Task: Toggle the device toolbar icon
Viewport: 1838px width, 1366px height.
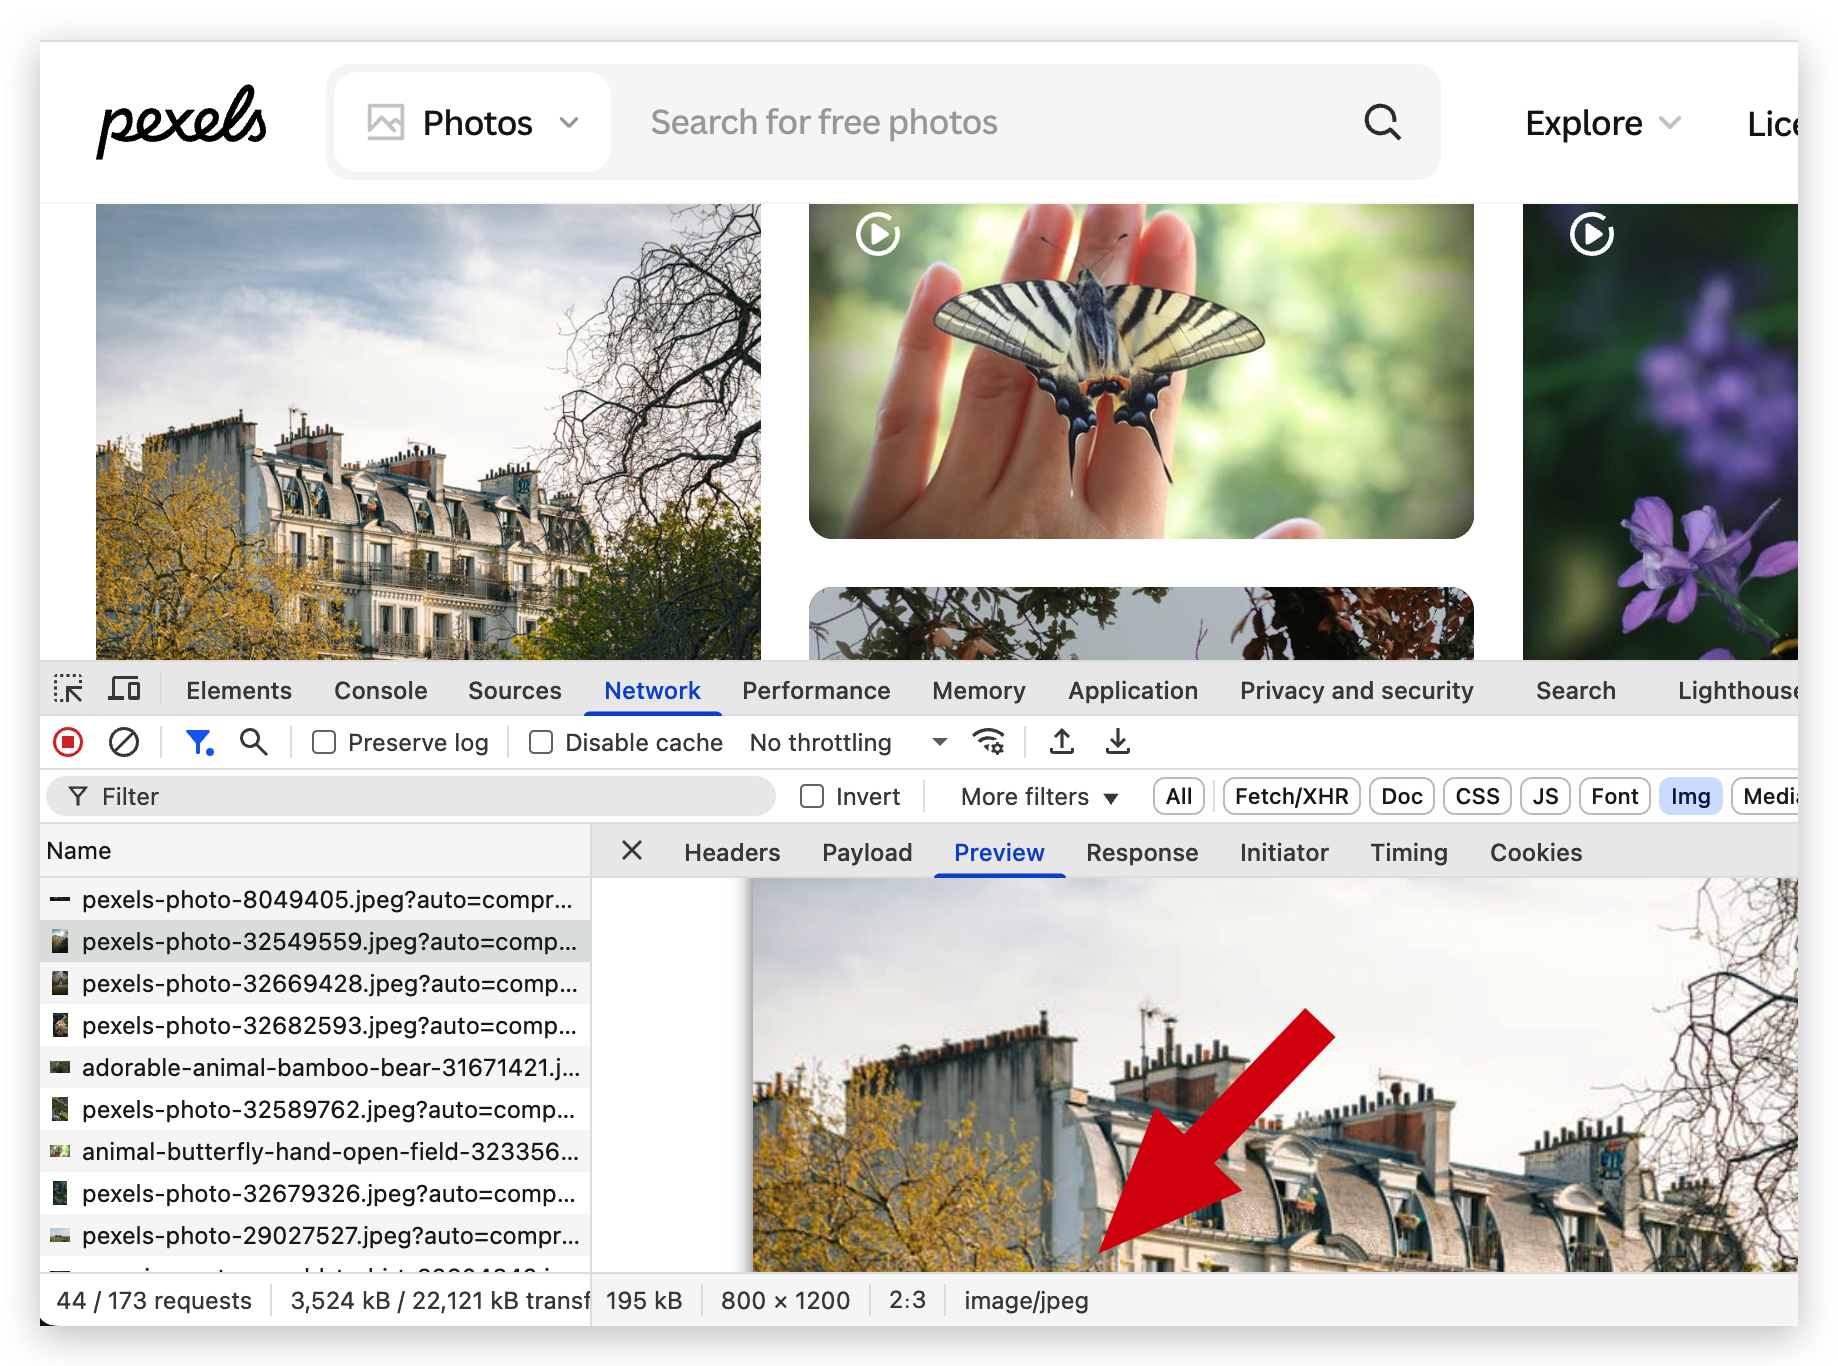Action: pyautogui.click(x=125, y=690)
